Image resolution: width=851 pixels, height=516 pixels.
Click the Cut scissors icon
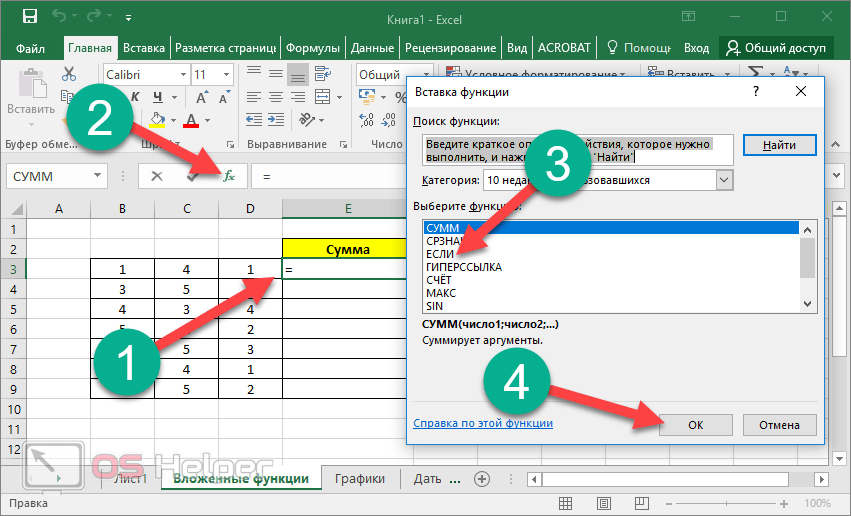[69, 74]
